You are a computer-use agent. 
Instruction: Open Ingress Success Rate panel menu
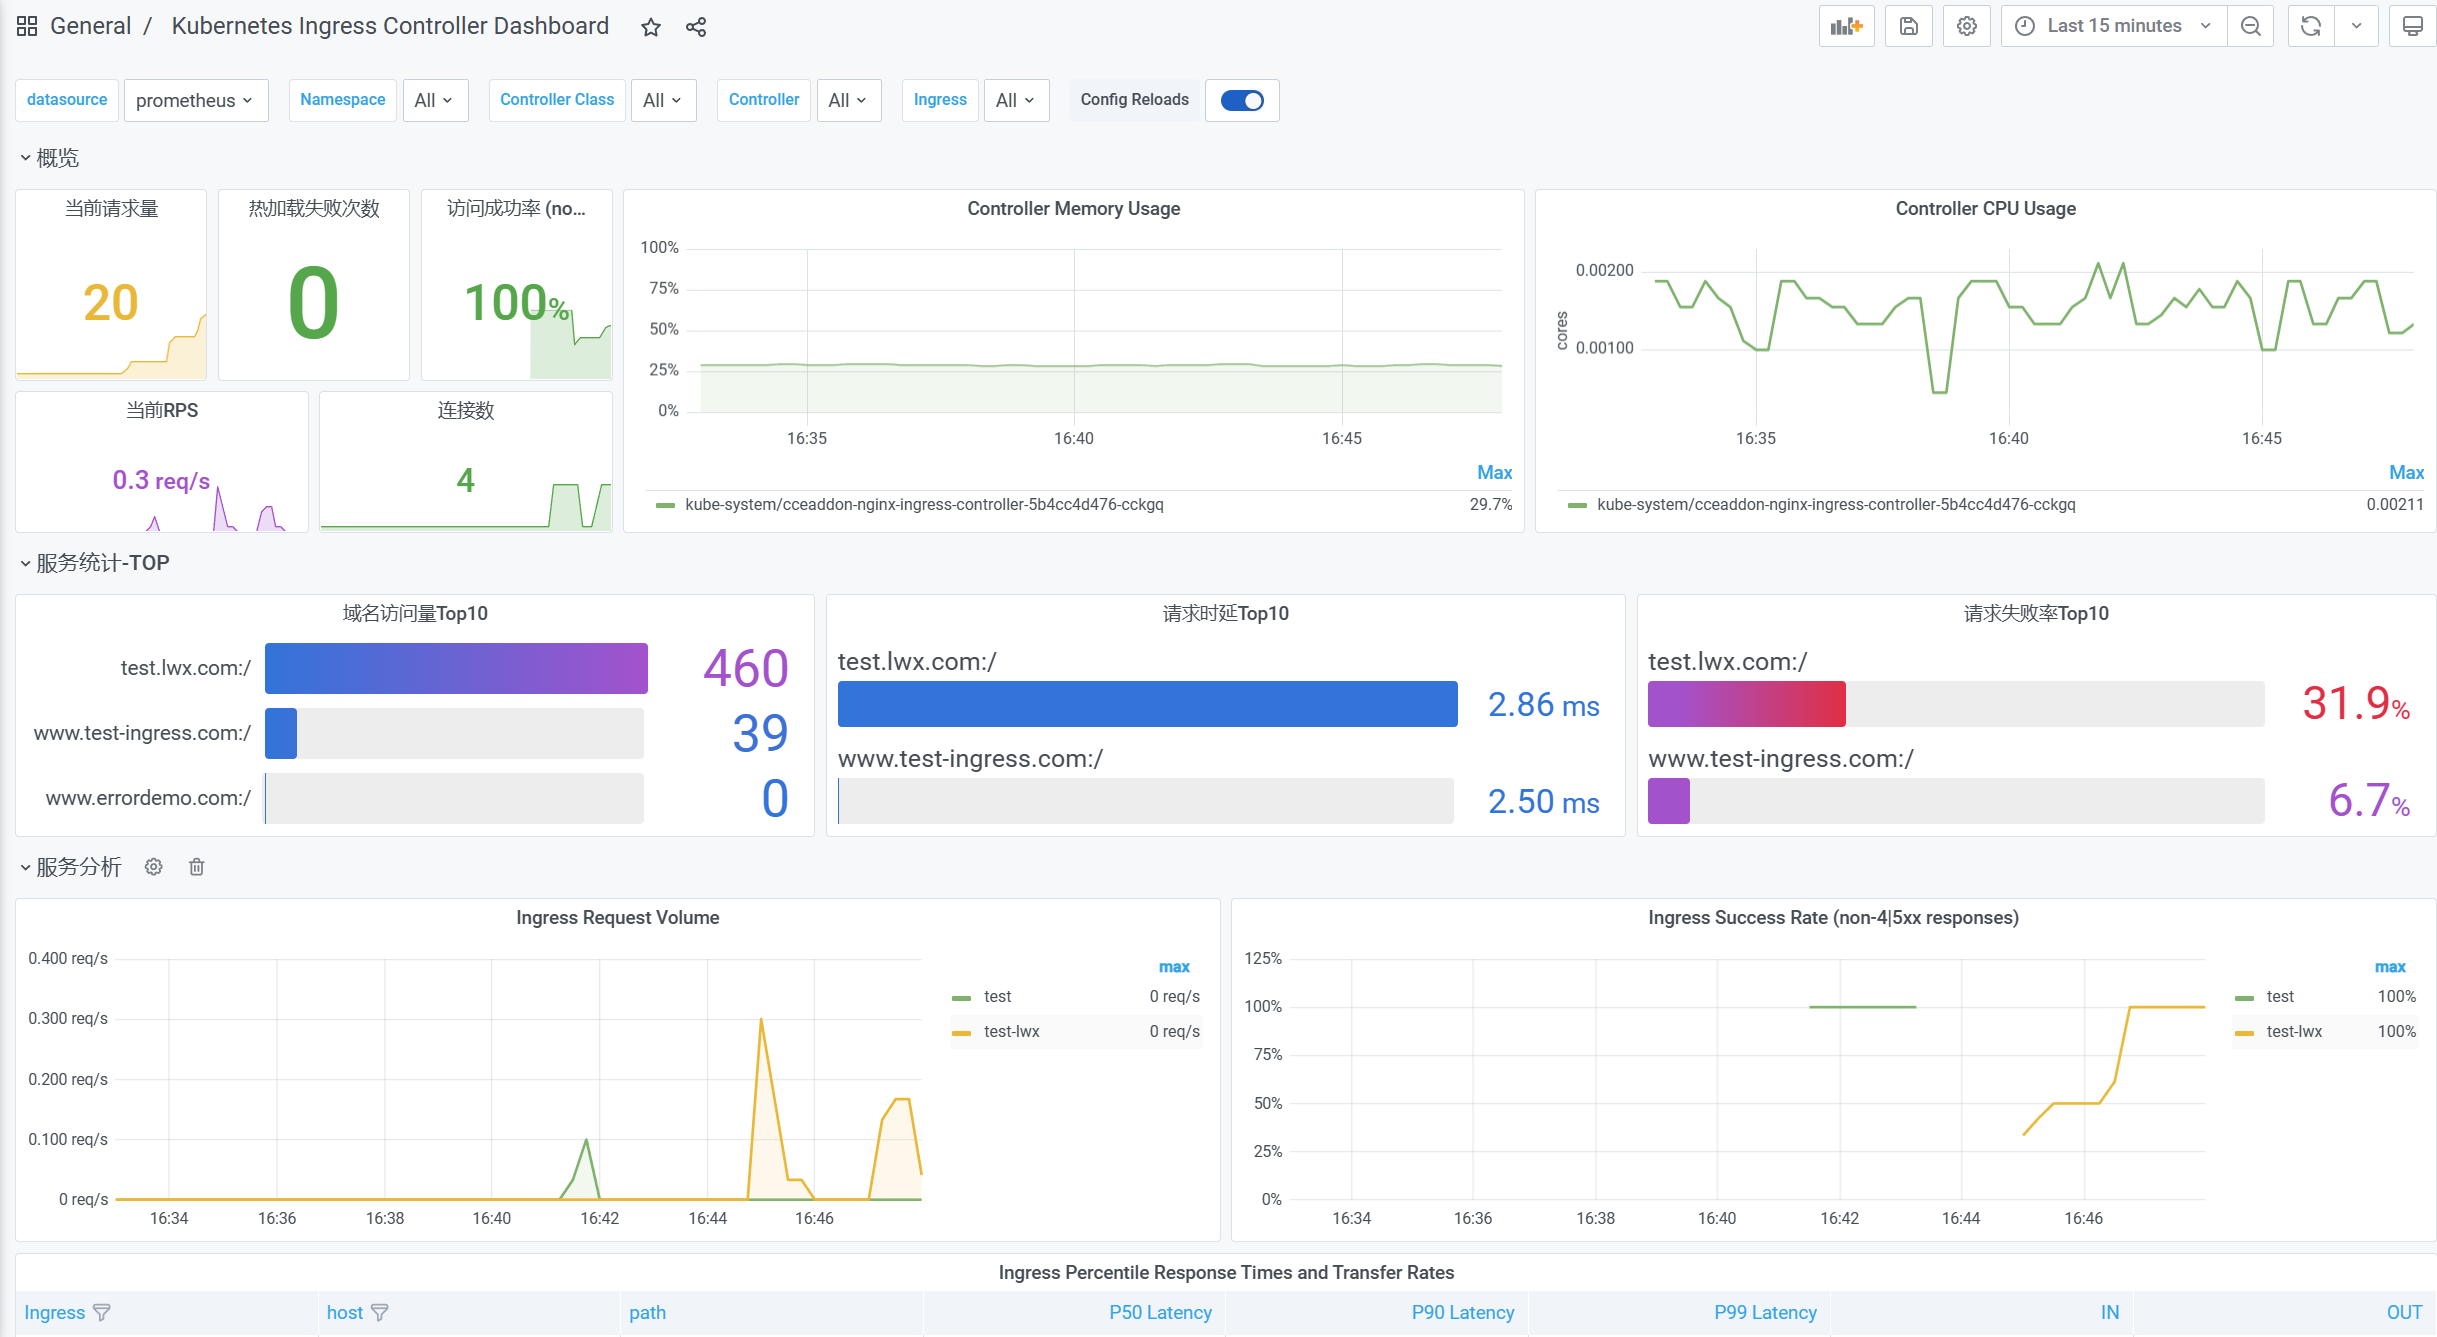pos(1833,917)
